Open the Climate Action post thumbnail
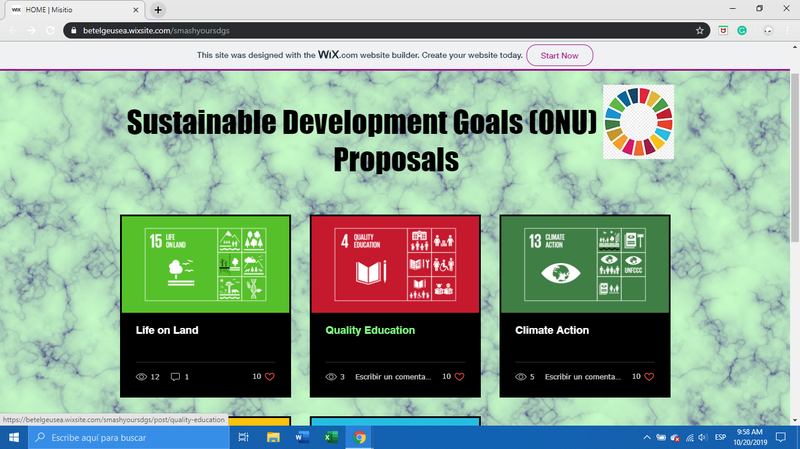Viewport: 800px width, 449px height. [x=585, y=264]
